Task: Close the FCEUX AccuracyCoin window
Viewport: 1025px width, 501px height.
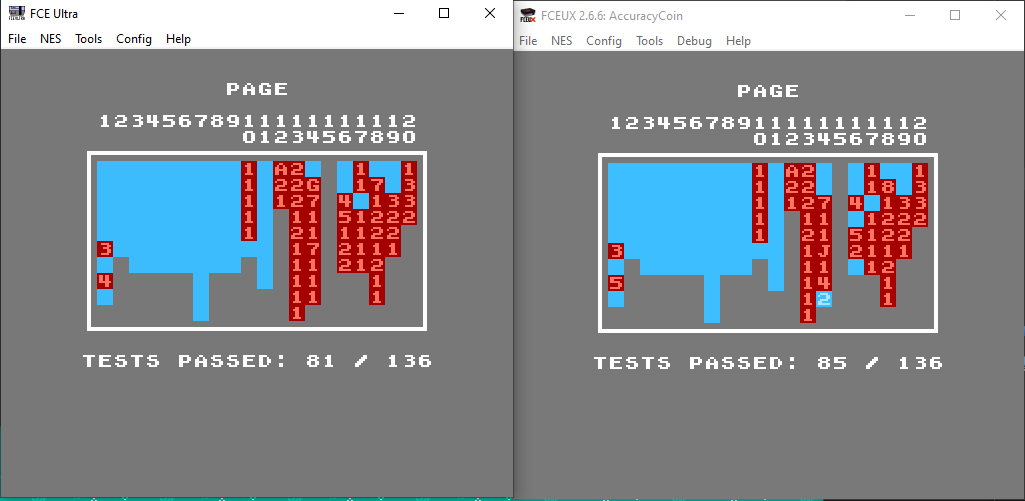Action: 1001,15
